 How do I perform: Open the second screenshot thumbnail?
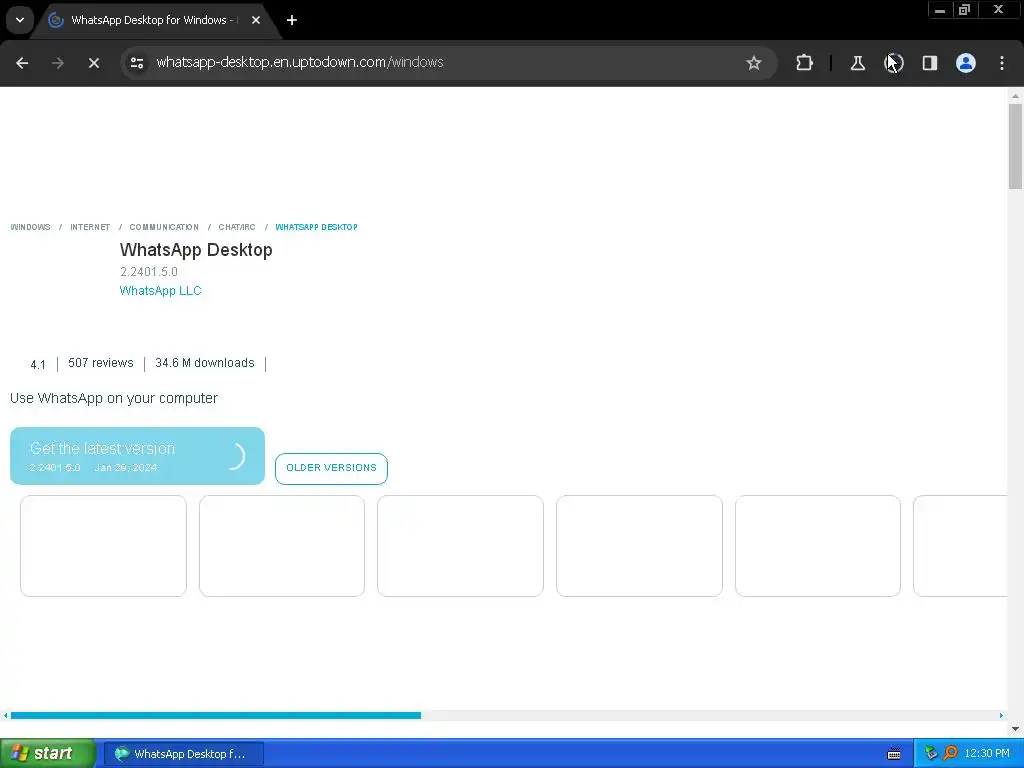pos(281,546)
